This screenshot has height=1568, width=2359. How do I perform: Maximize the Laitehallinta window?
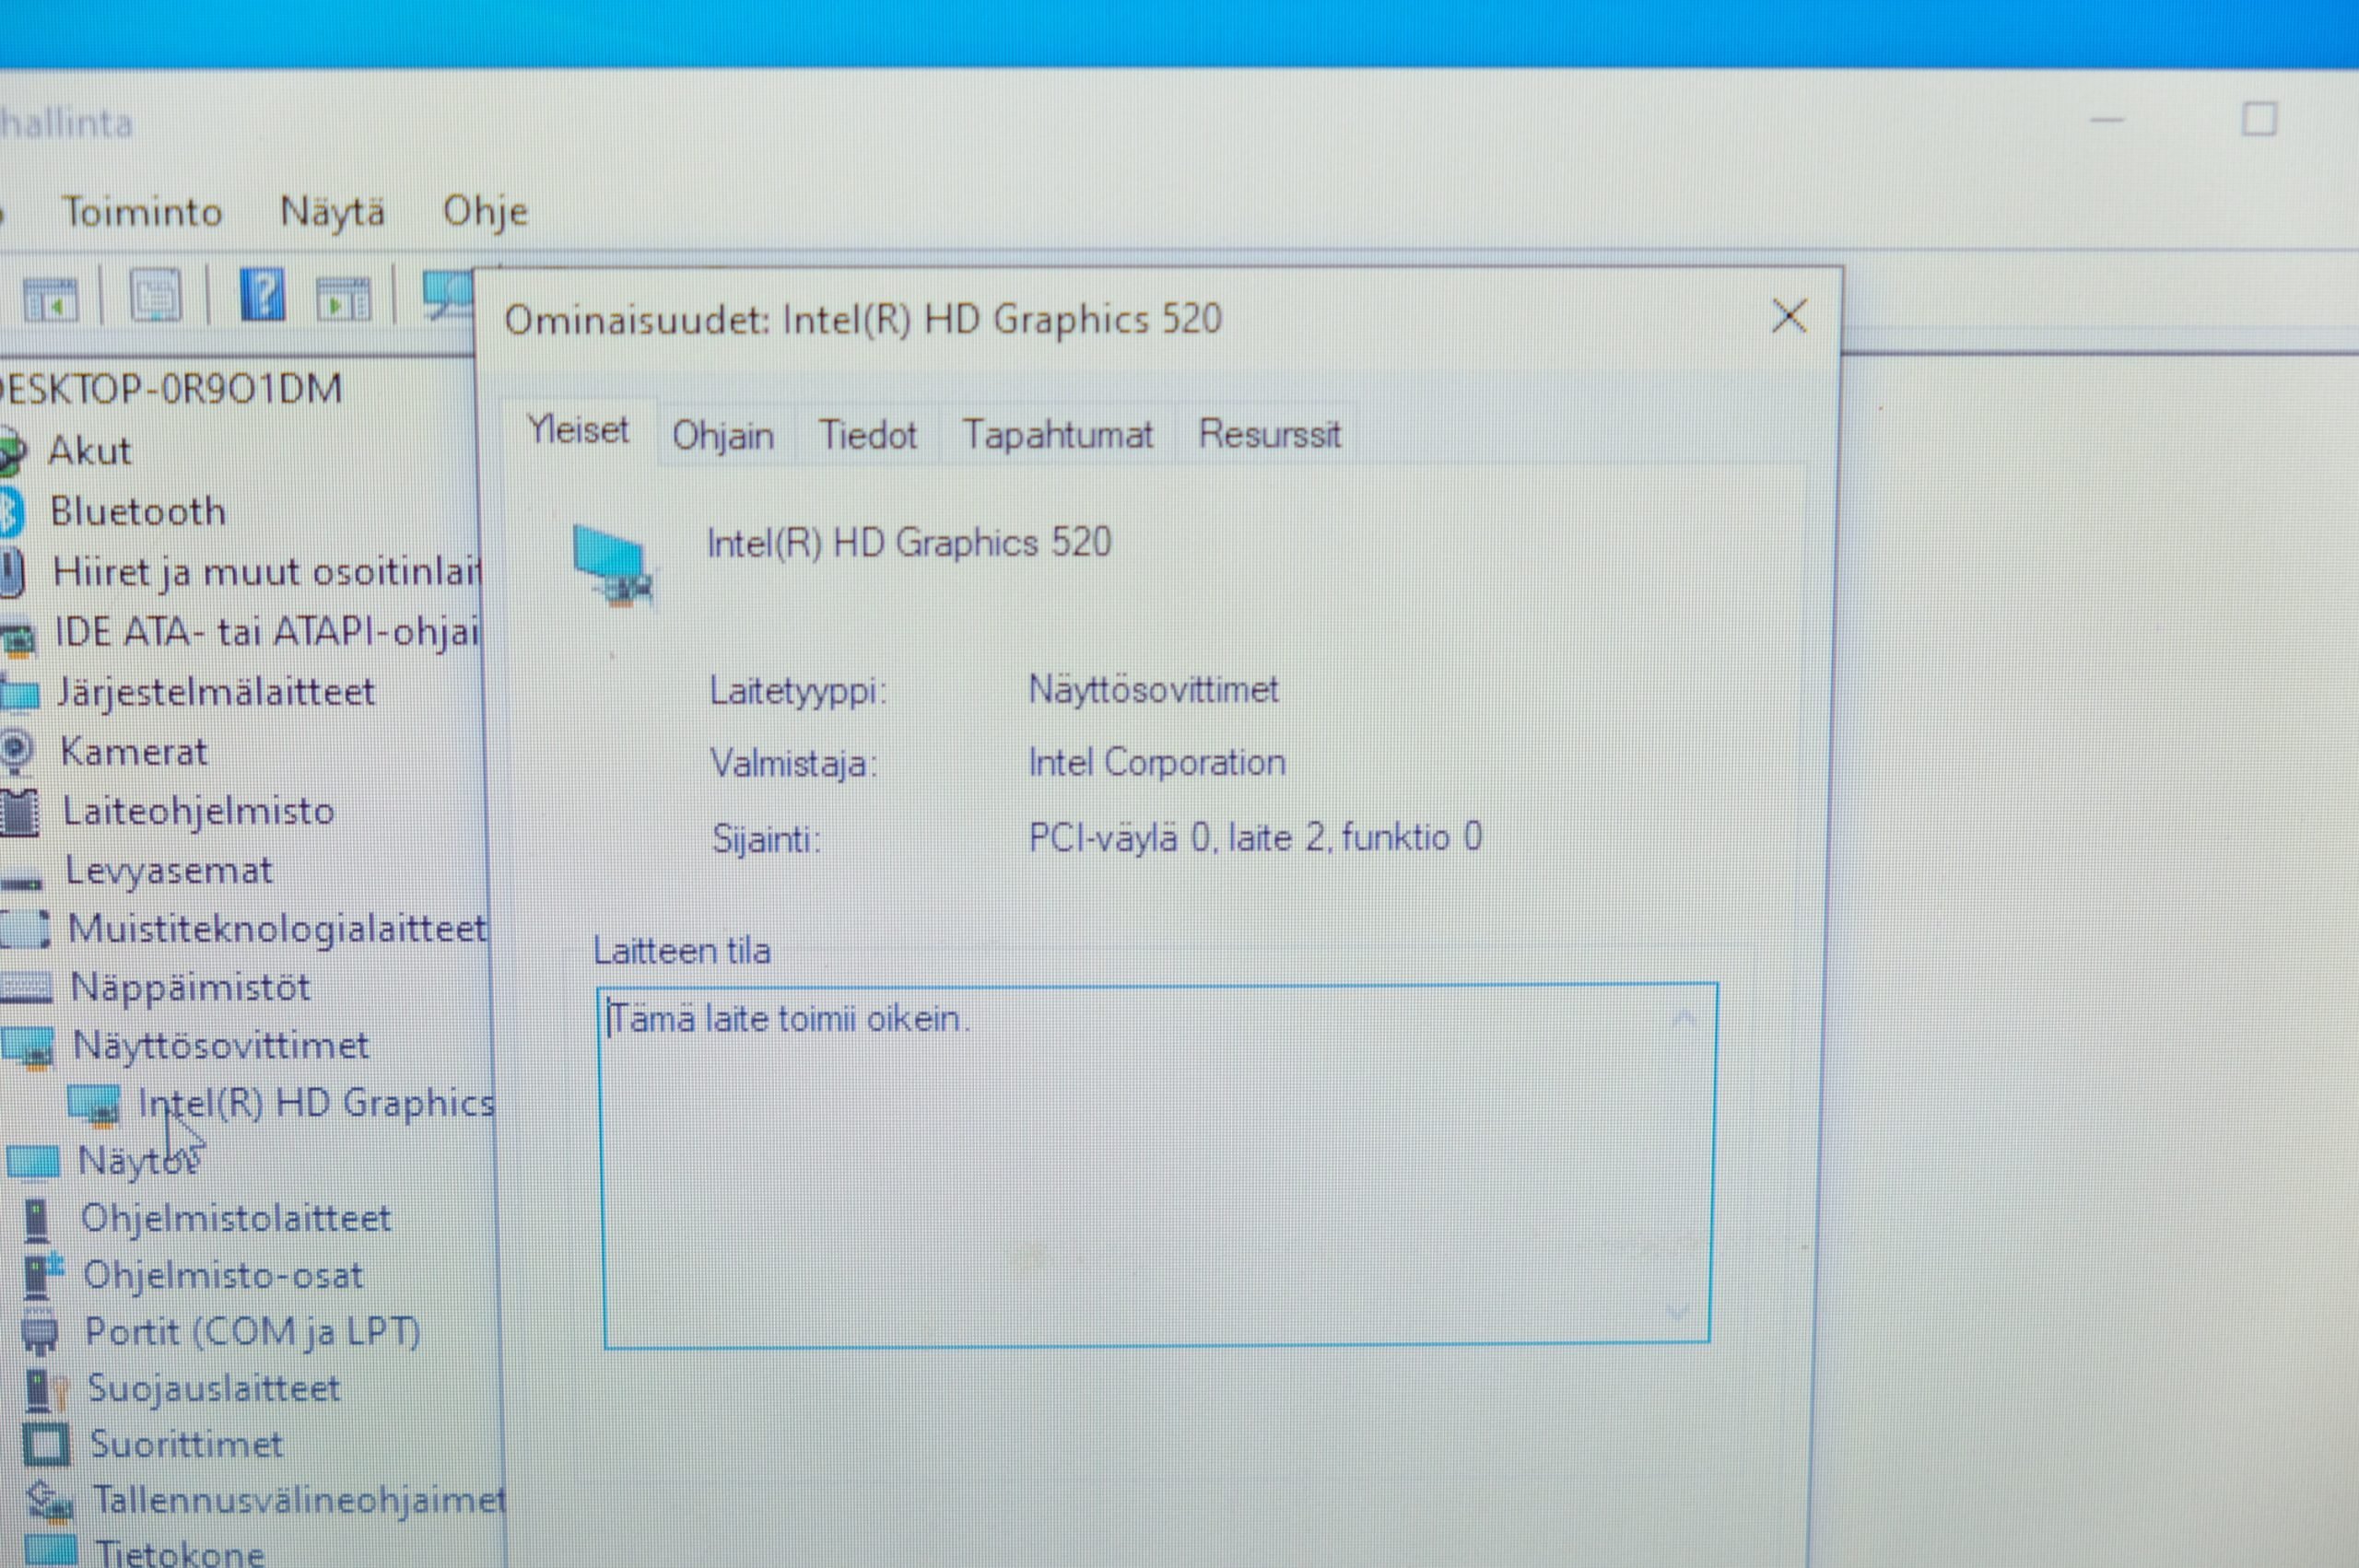(2259, 119)
